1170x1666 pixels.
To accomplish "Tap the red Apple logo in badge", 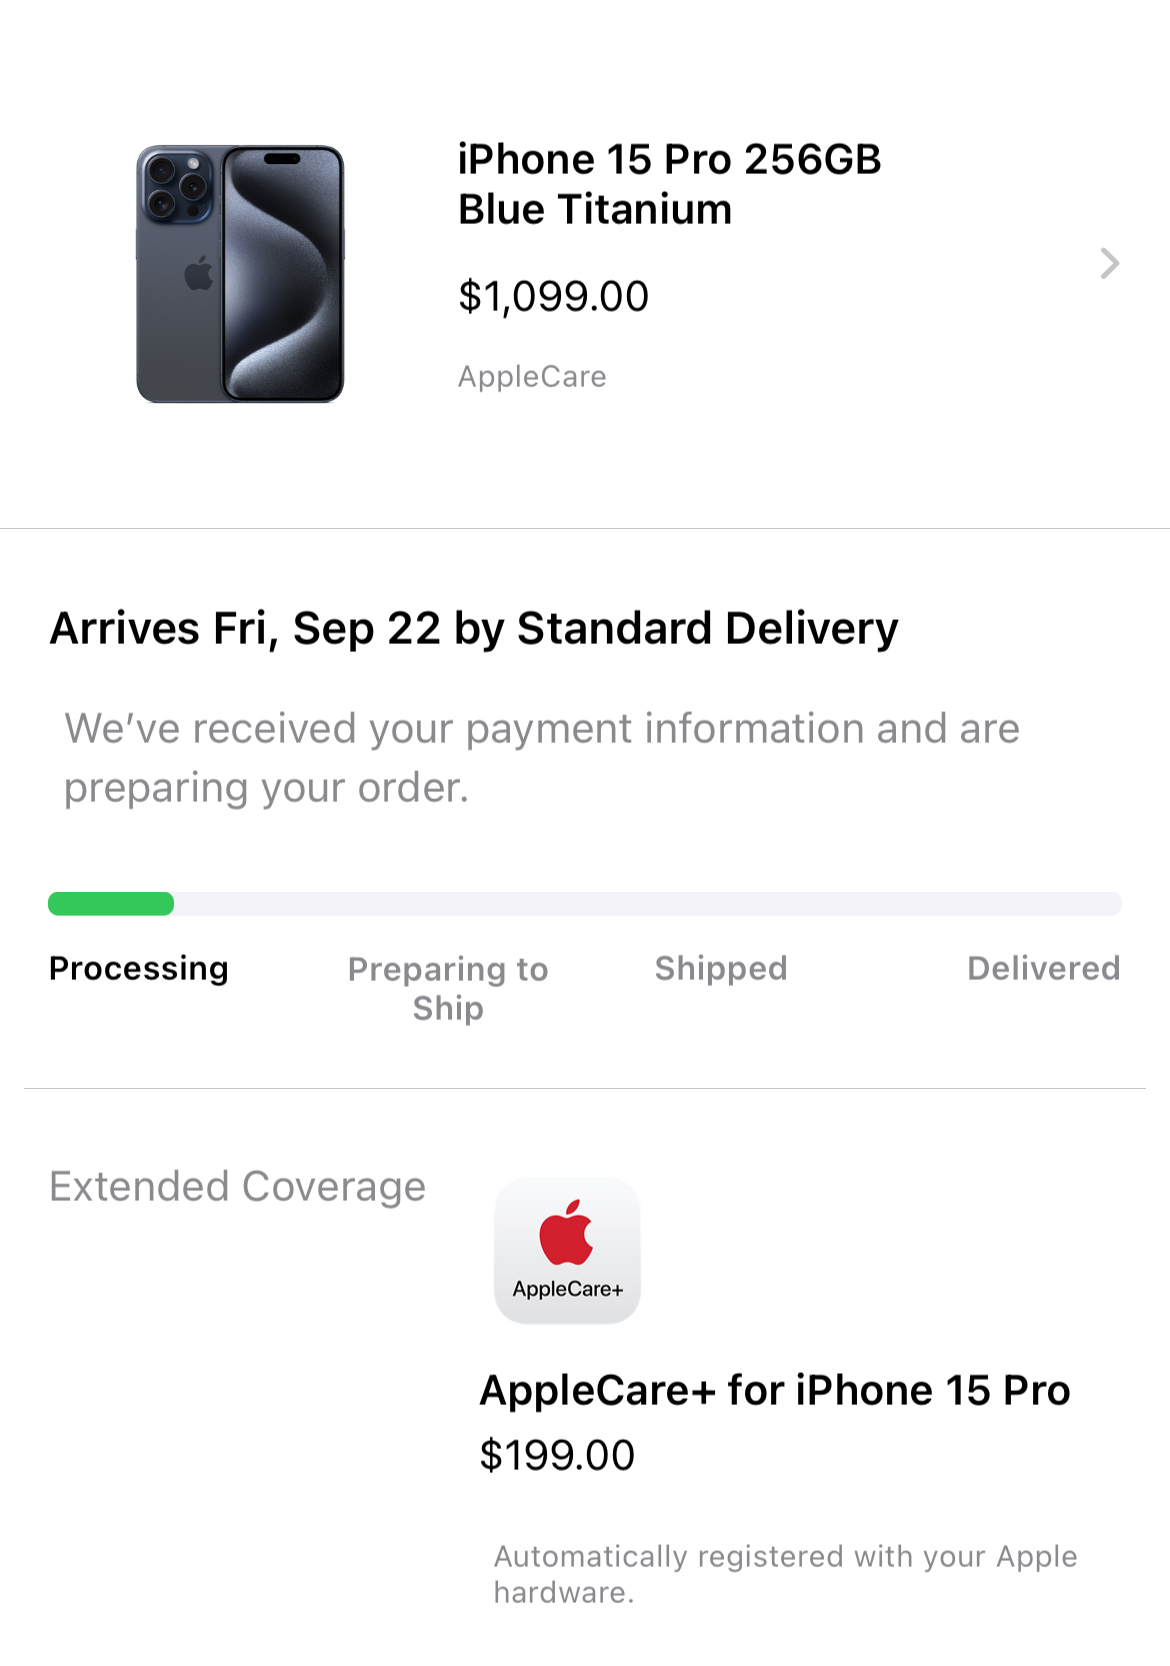I will [x=566, y=1232].
